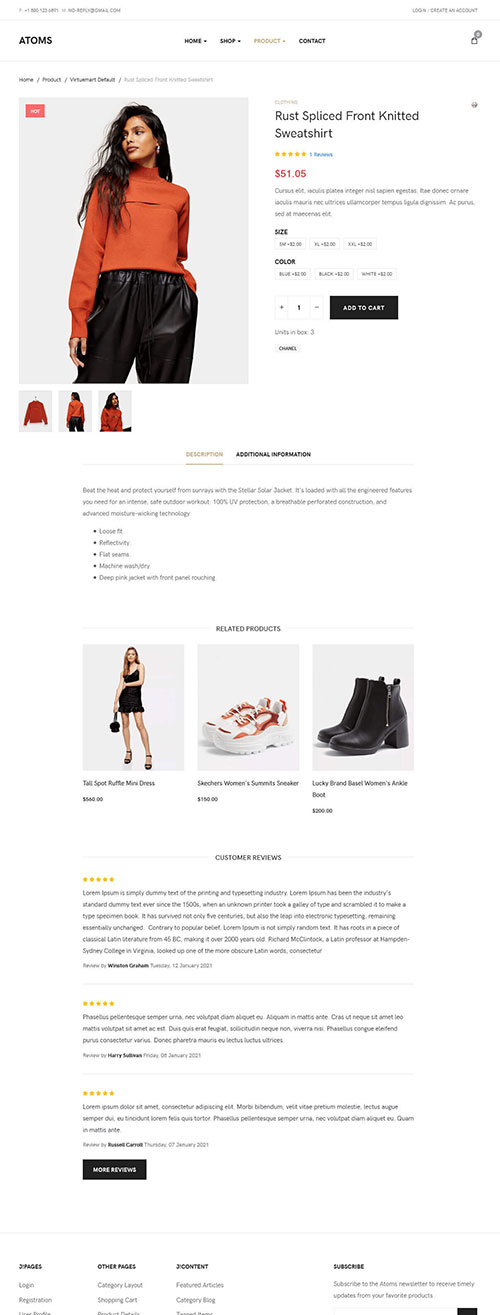500x1315 pixels.
Task: Click the MORE REVIEWS button
Action: 115,1169
